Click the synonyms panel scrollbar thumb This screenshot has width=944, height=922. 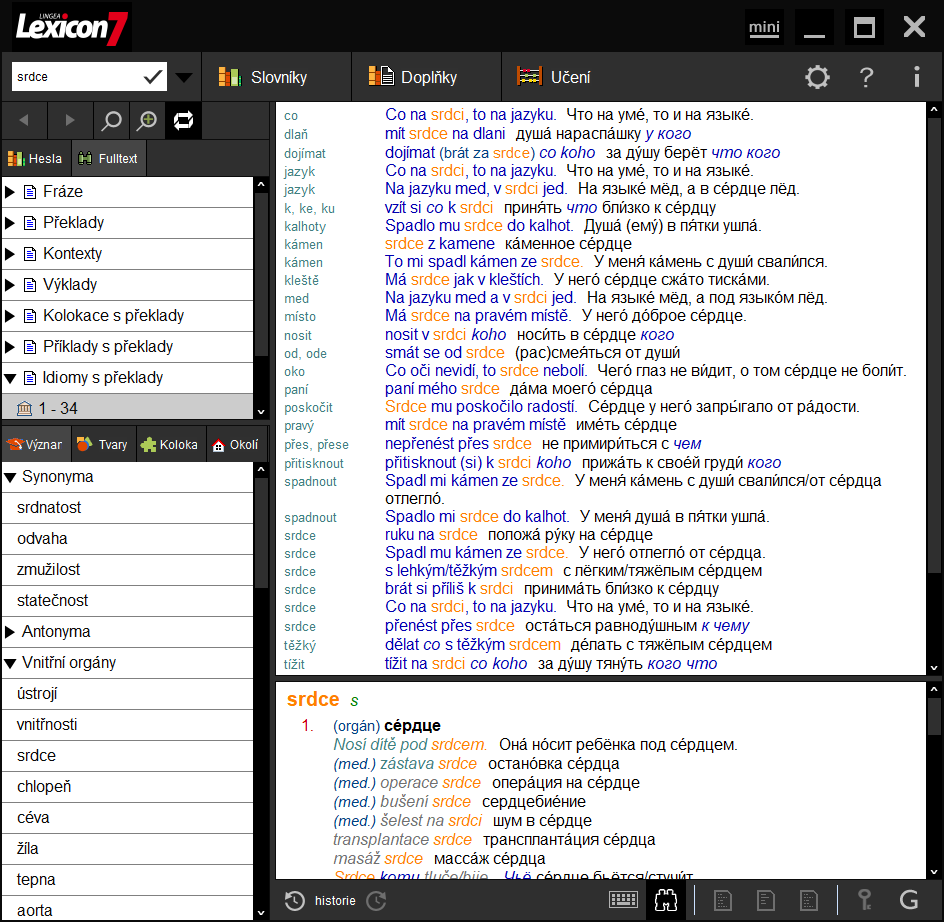coord(261,534)
